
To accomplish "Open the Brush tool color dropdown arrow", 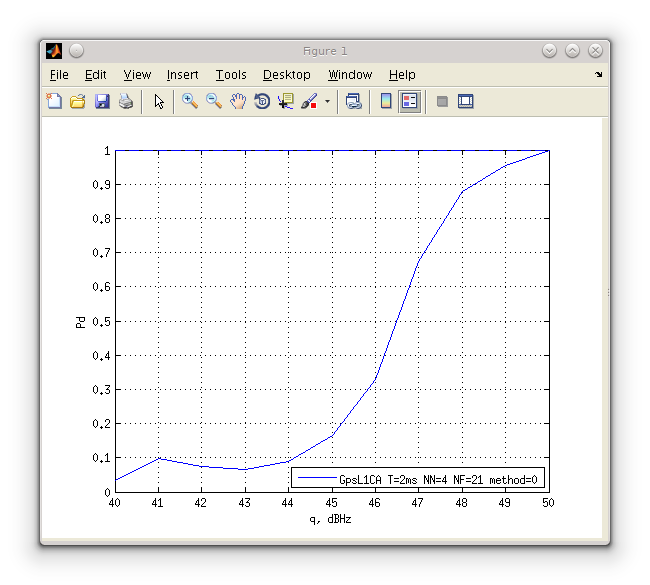I will pyautogui.click(x=327, y=102).
